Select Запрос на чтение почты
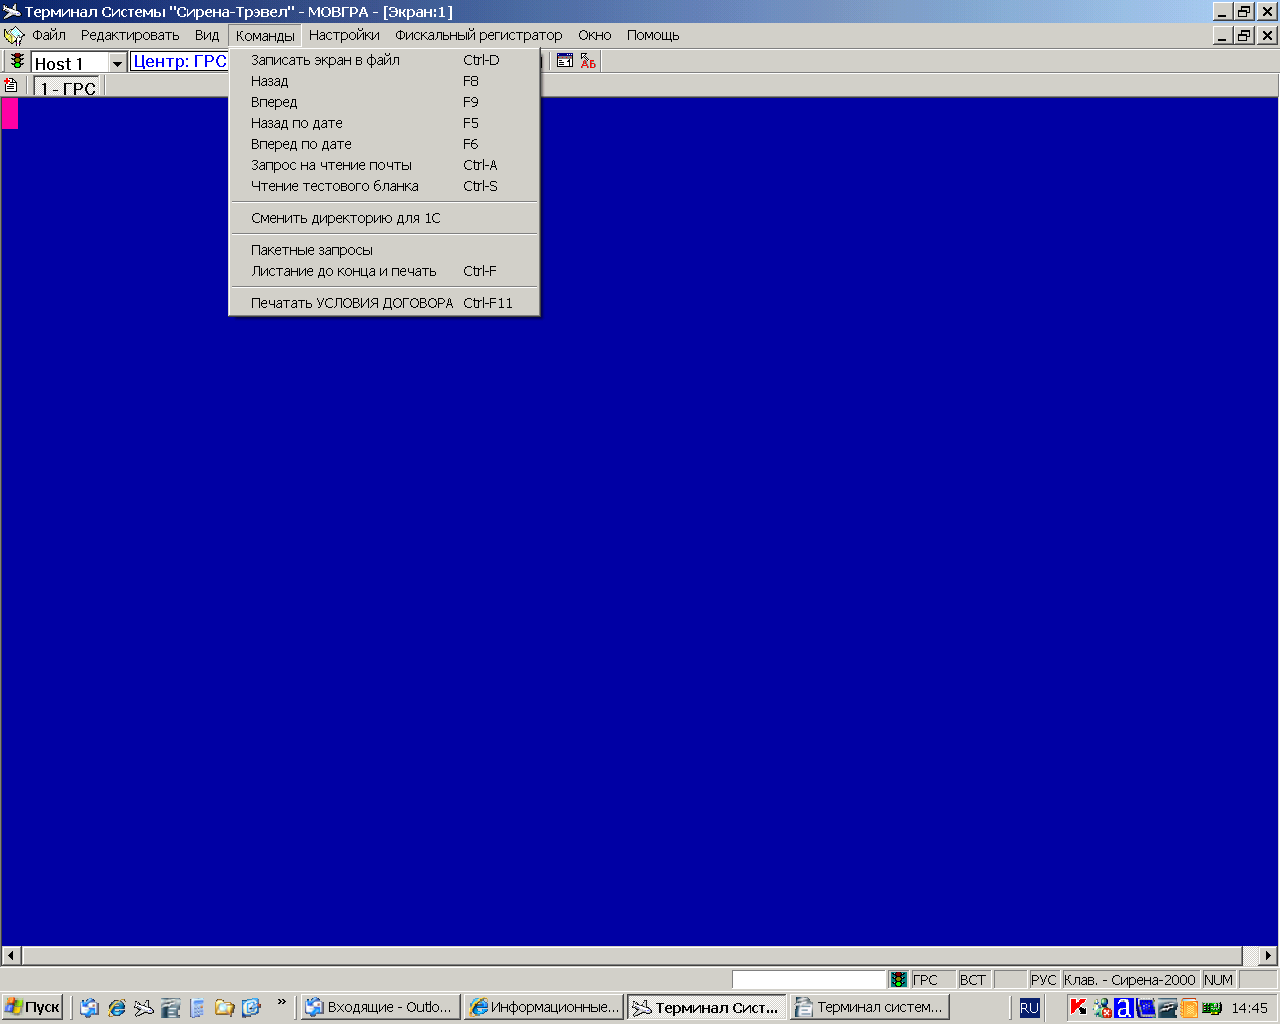This screenshot has height=1024, width=1280. [x=385, y=165]
